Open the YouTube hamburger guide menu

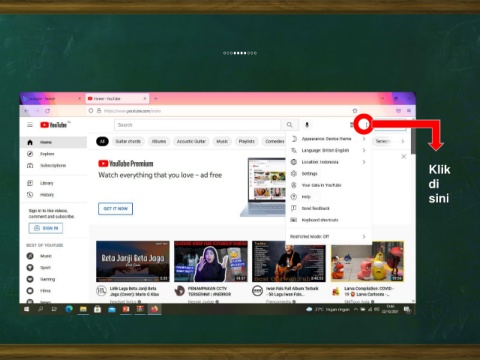tap(30, 125)
